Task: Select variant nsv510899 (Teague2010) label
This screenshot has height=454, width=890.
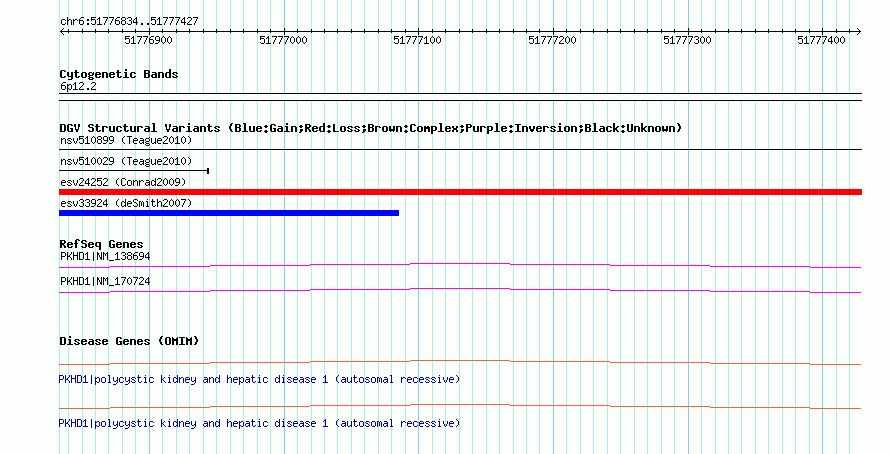Action: tap(126, 140)
